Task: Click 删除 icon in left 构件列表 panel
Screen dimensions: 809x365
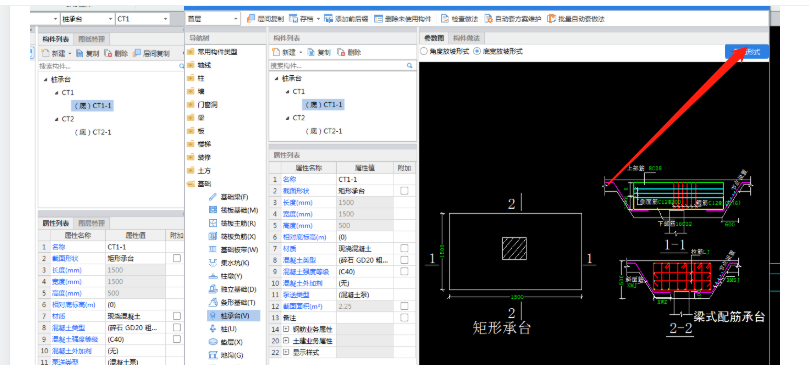Action: click(x=108, y=53)
